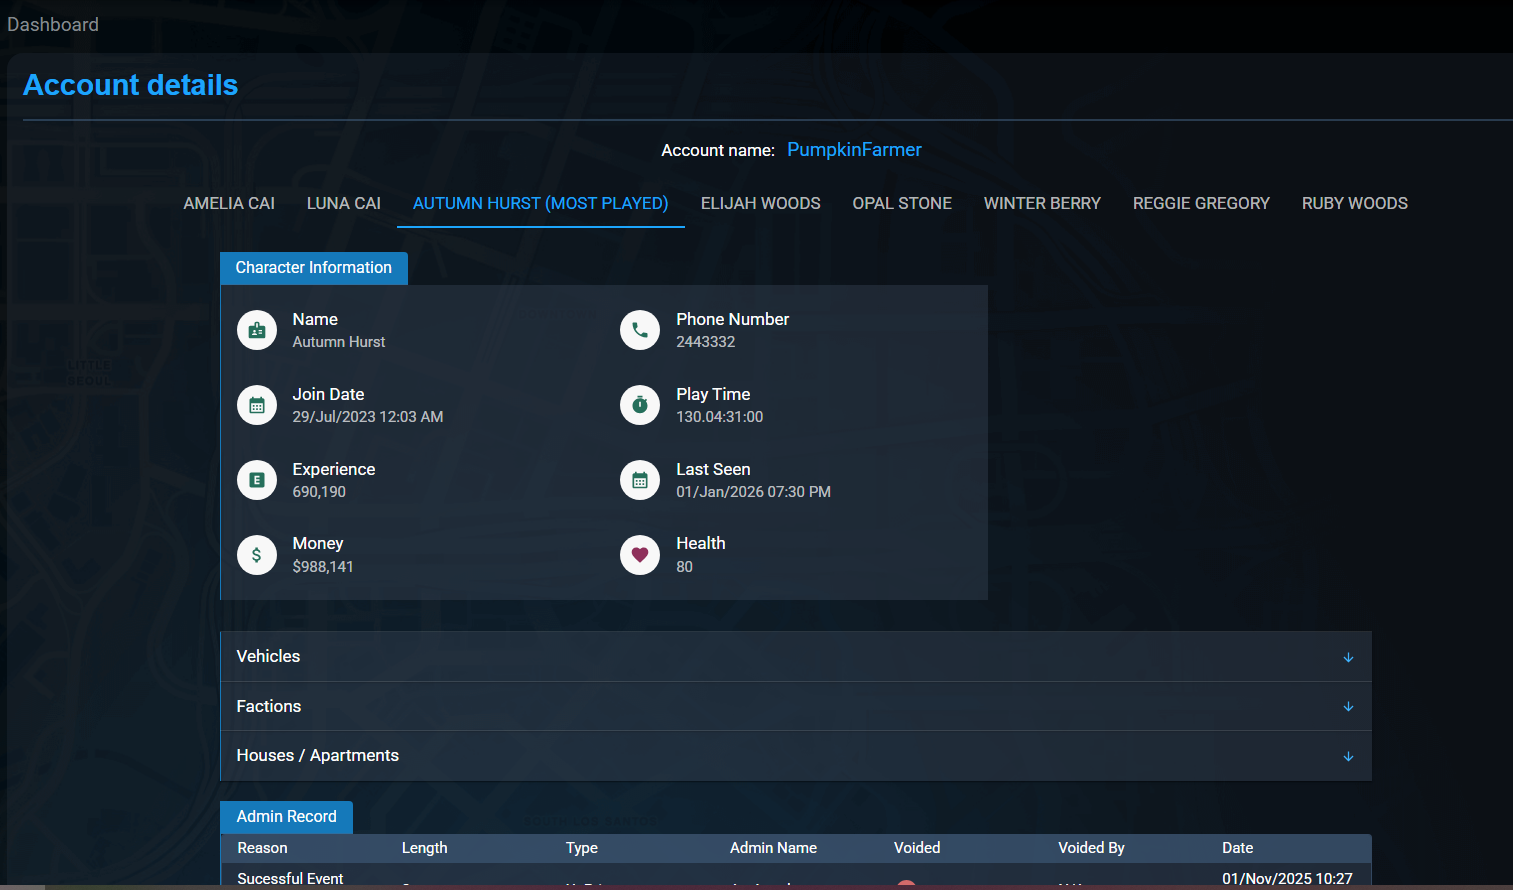
Task: Click the Date column header
Action: click(1238, 848)
